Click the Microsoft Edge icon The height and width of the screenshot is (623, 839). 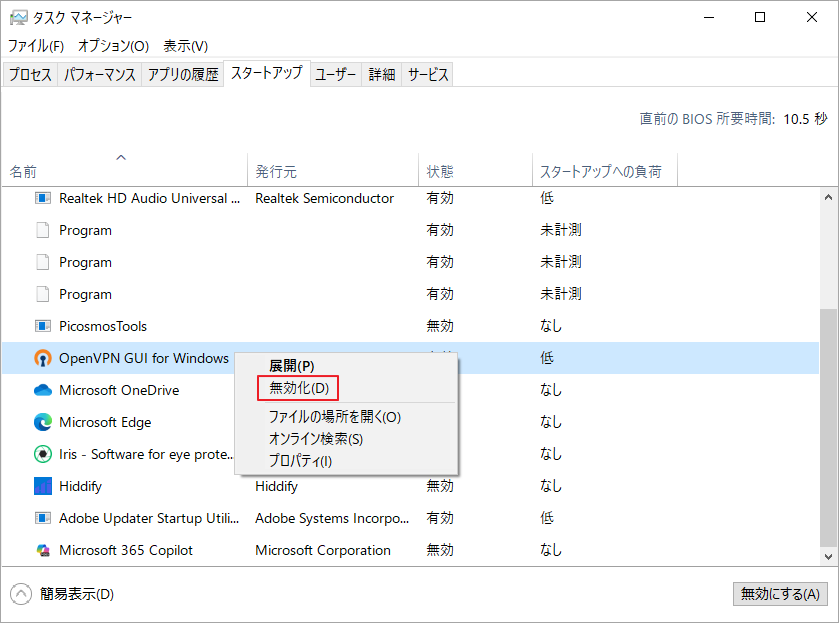pyautogui.click(x=43, y=422)
